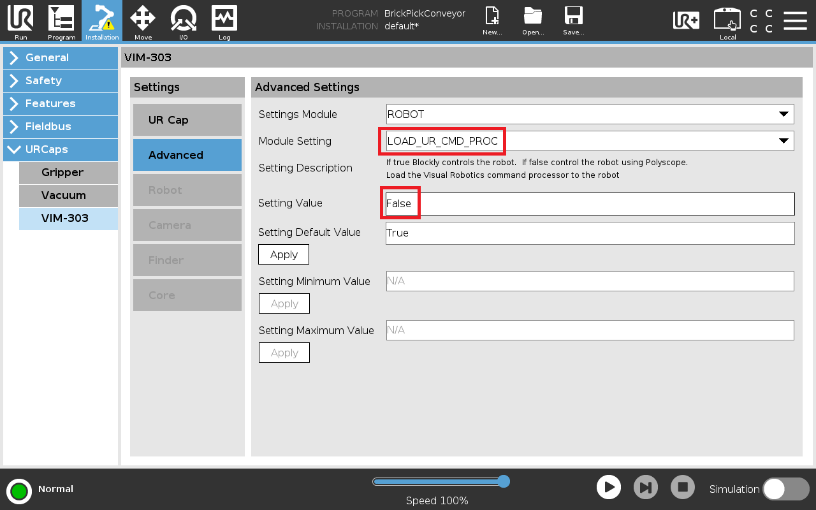Click the description line about Blockly control

click(537, 162)
